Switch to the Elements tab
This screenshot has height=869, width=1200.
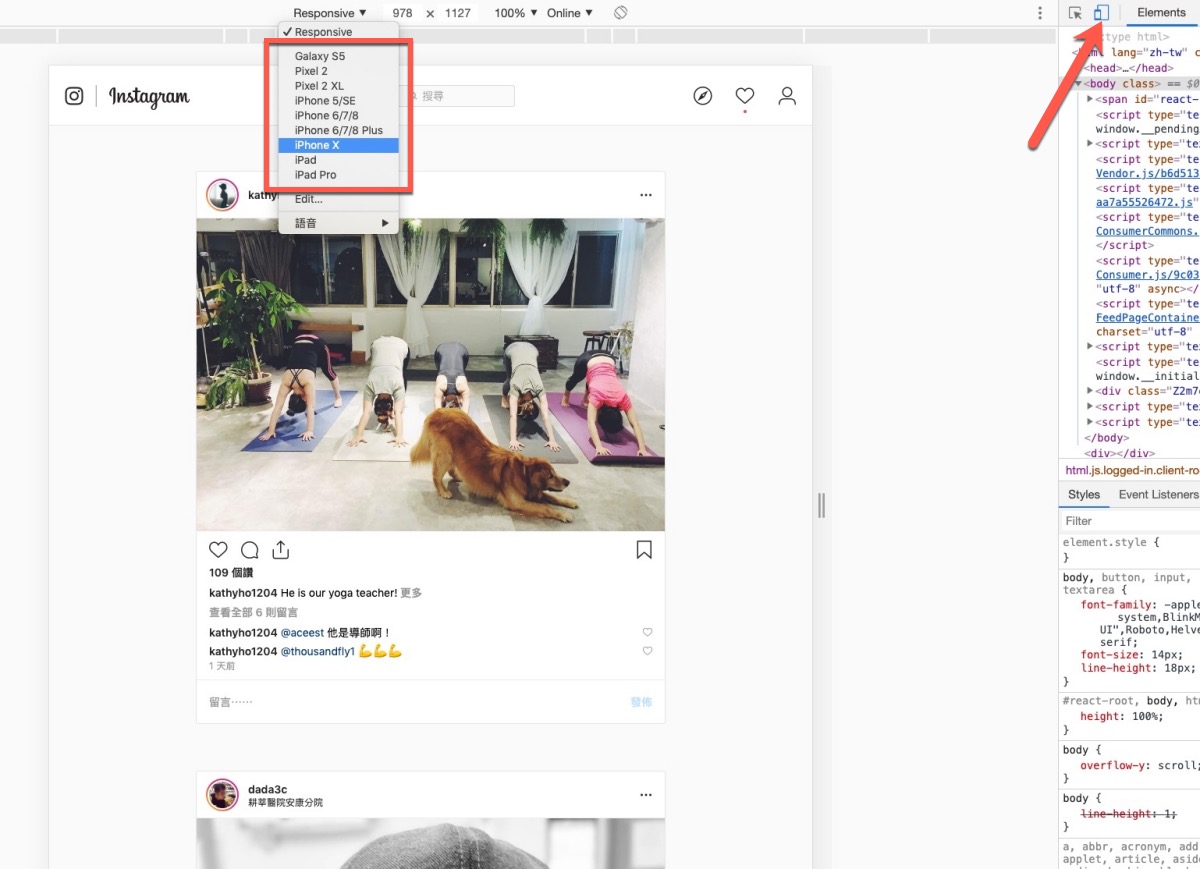coord(1161,13)
